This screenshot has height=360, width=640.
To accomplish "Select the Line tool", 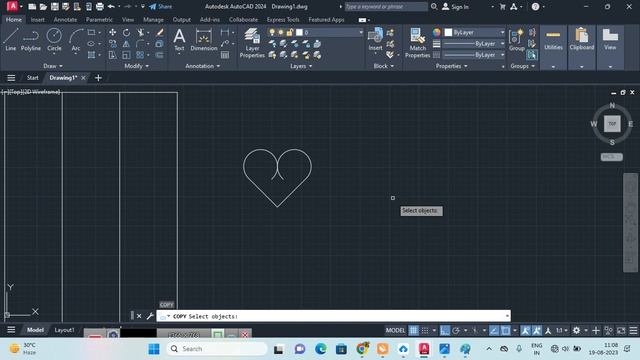I will (11, 40).
